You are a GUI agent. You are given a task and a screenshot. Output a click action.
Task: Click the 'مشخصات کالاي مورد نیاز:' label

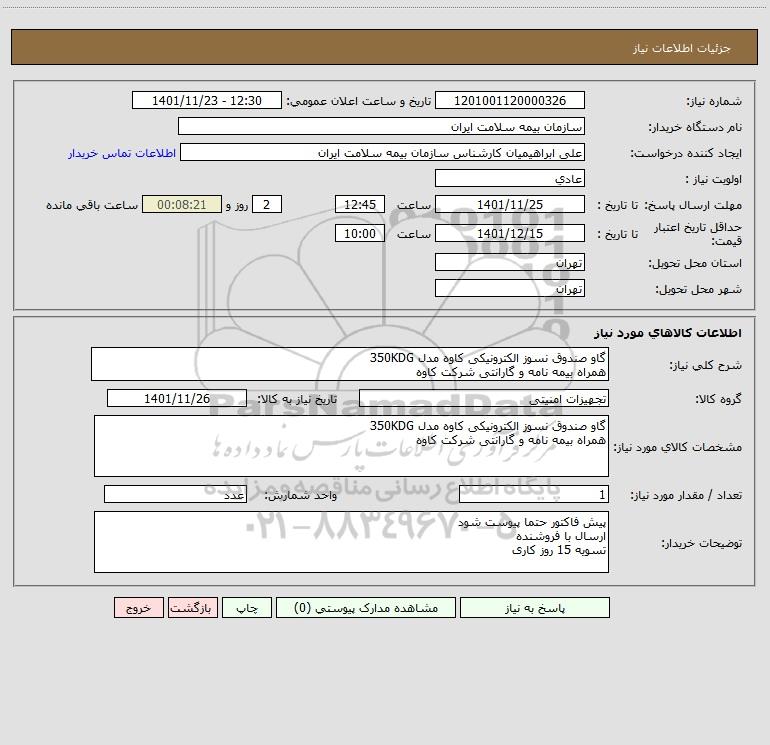(x=678, y=447)
